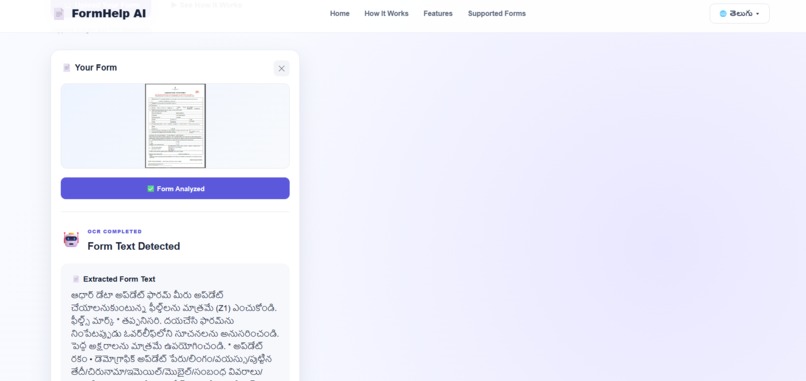Close the Your Form panel

(x=281, y=68)
